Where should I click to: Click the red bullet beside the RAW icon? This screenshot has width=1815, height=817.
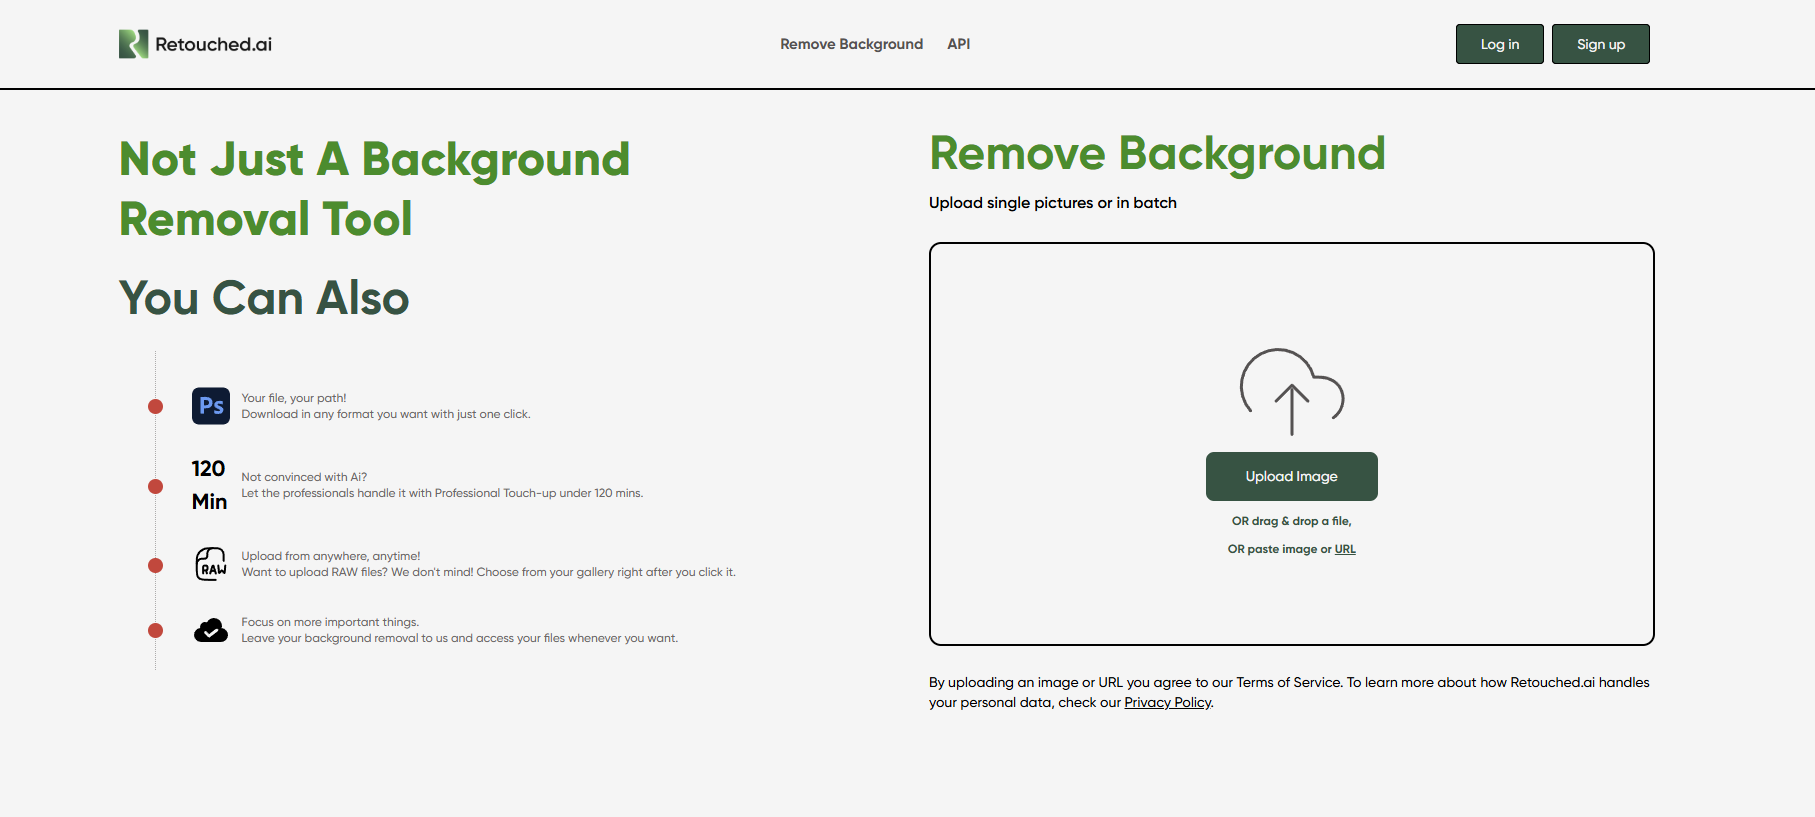pos(155,565)
